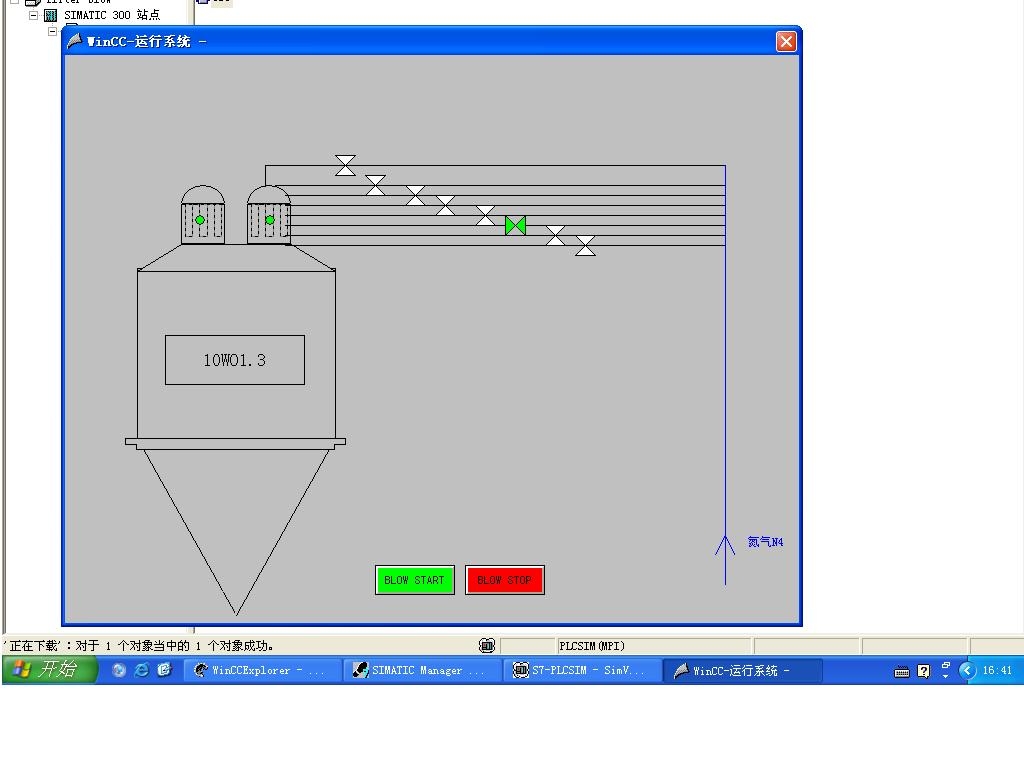The width and height of the screenshot is (1024, 768).
Task: Collapse the child node beneath SIMATIC 300 站点
Action: [52, 31]
